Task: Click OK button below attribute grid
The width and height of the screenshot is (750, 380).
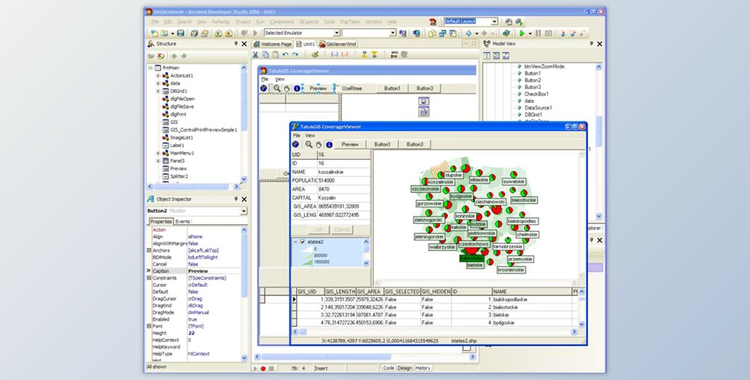Action: 319,230
